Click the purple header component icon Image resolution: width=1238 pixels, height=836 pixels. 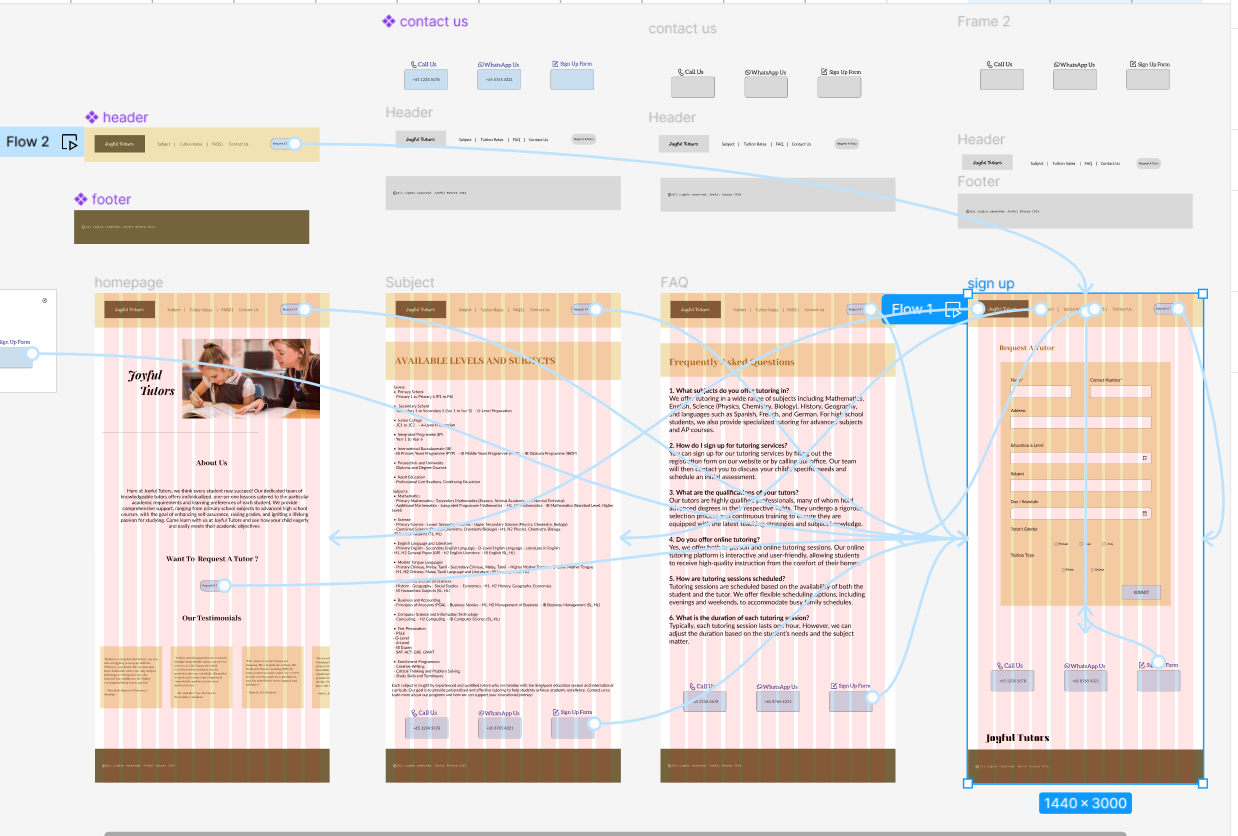click(x=92, y=117)
